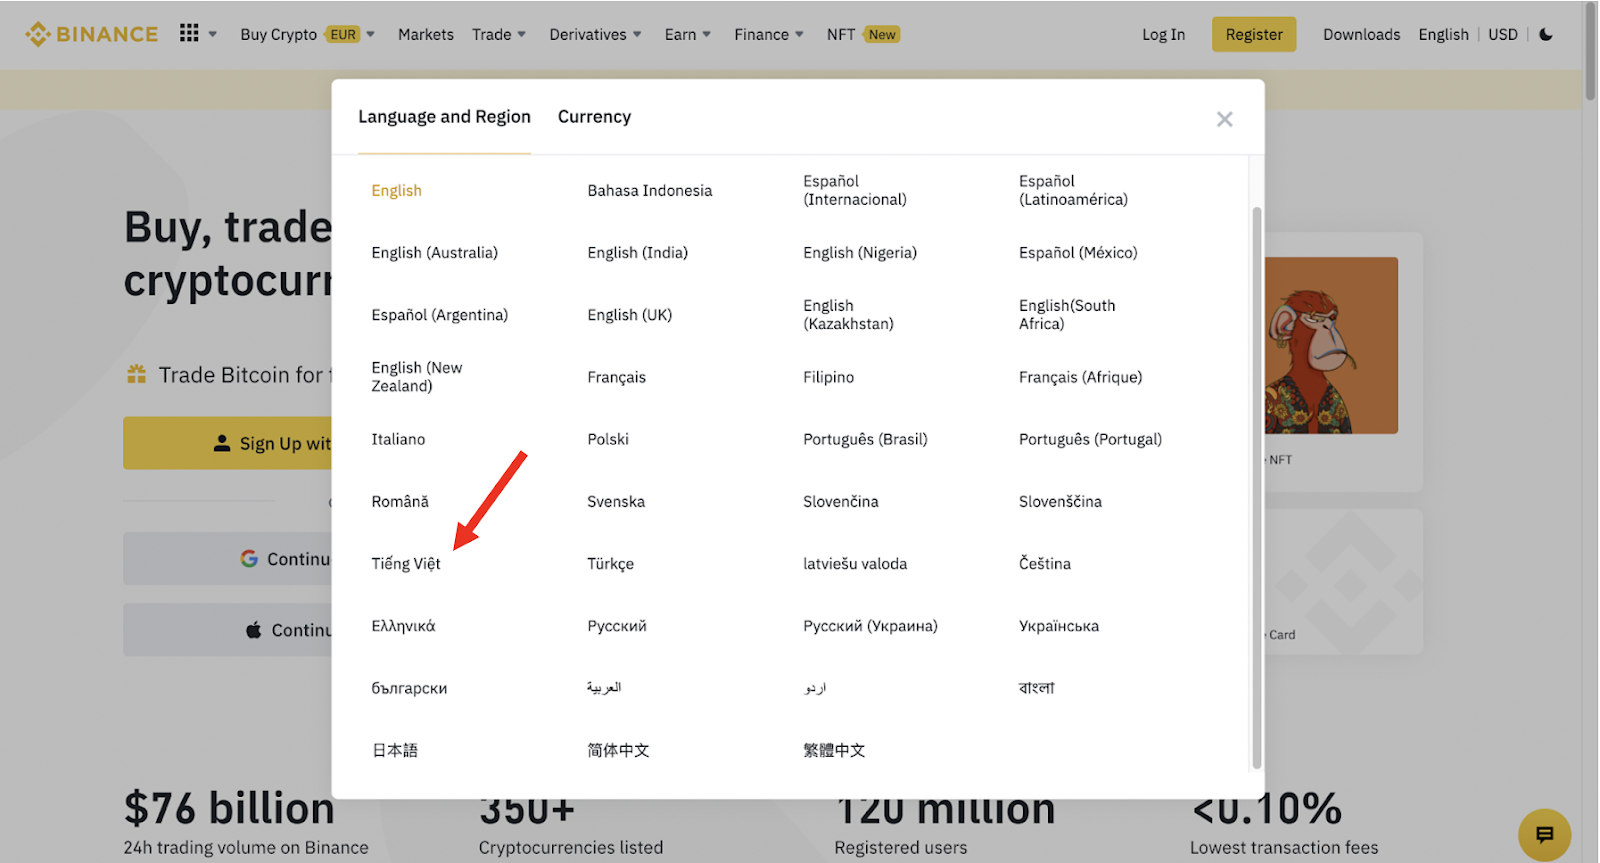Screen dimensions: 1600x863
Task: Select Türkçe language
Action: click(611, 564)
